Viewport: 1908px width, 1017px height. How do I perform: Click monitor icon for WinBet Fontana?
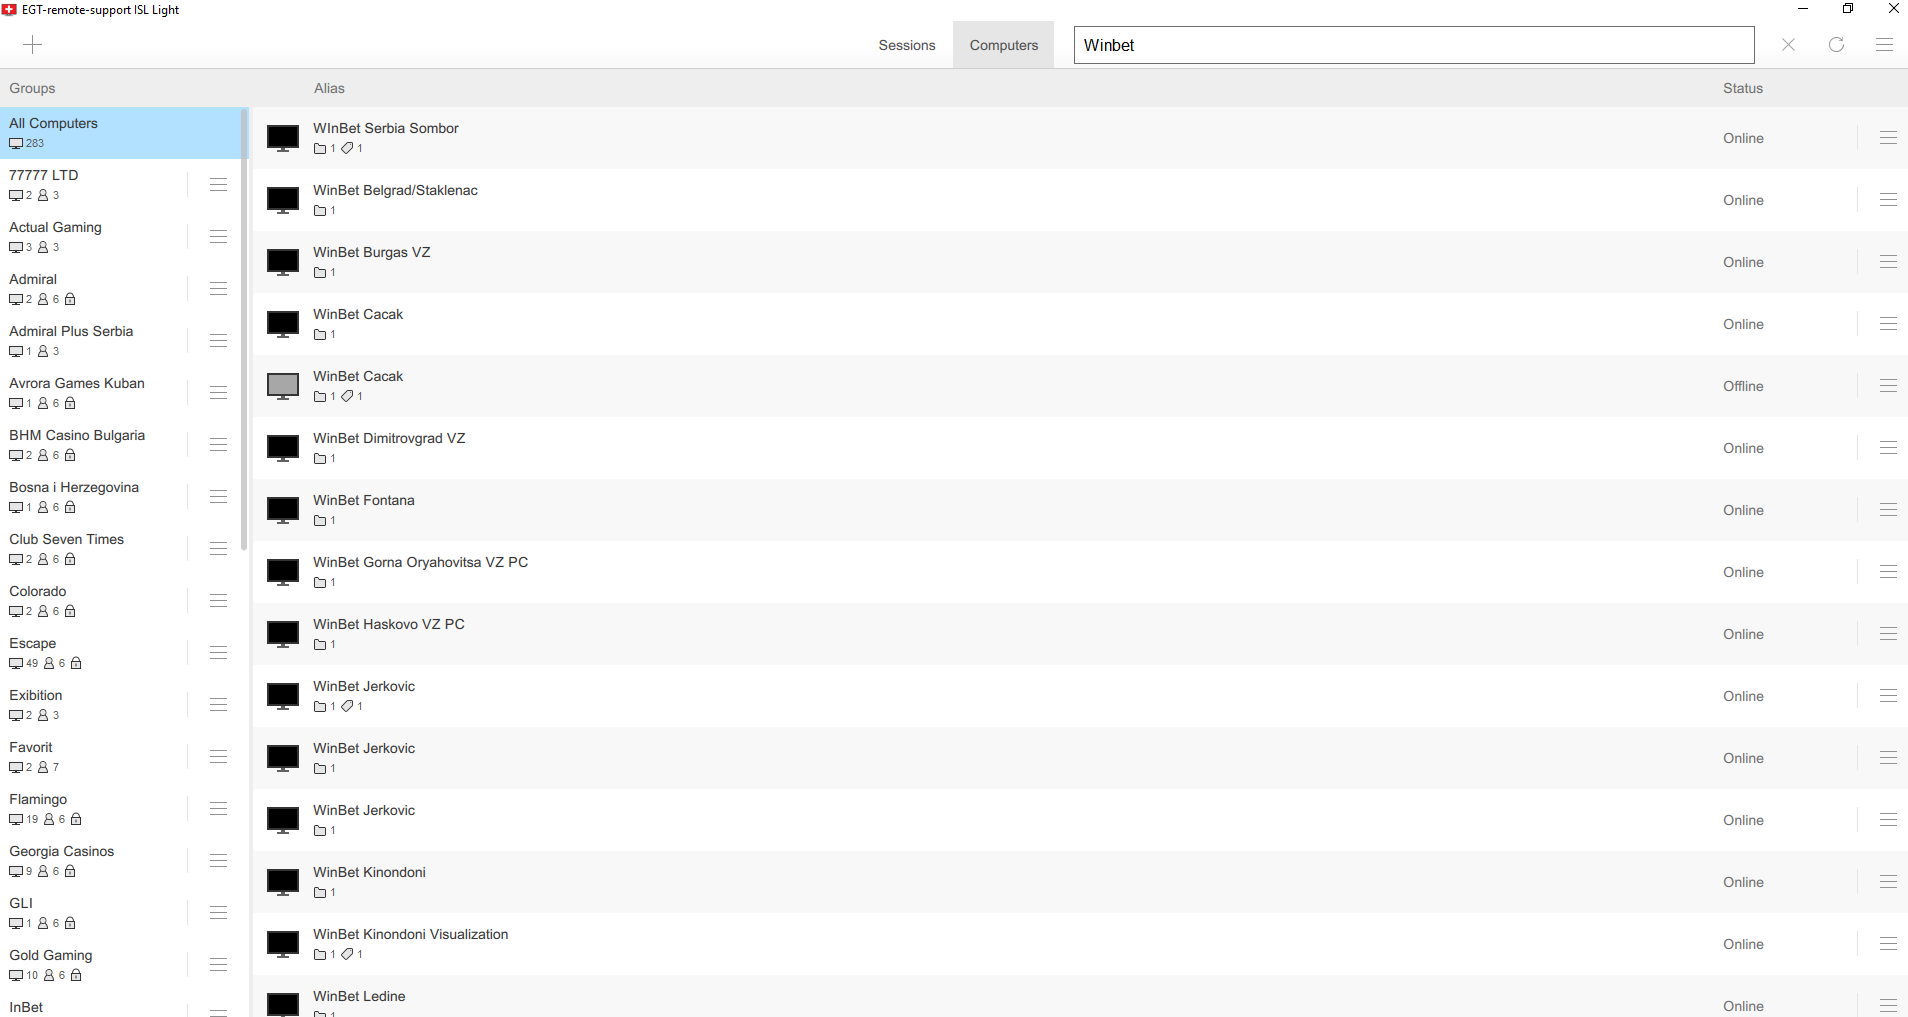click(283, 510)
